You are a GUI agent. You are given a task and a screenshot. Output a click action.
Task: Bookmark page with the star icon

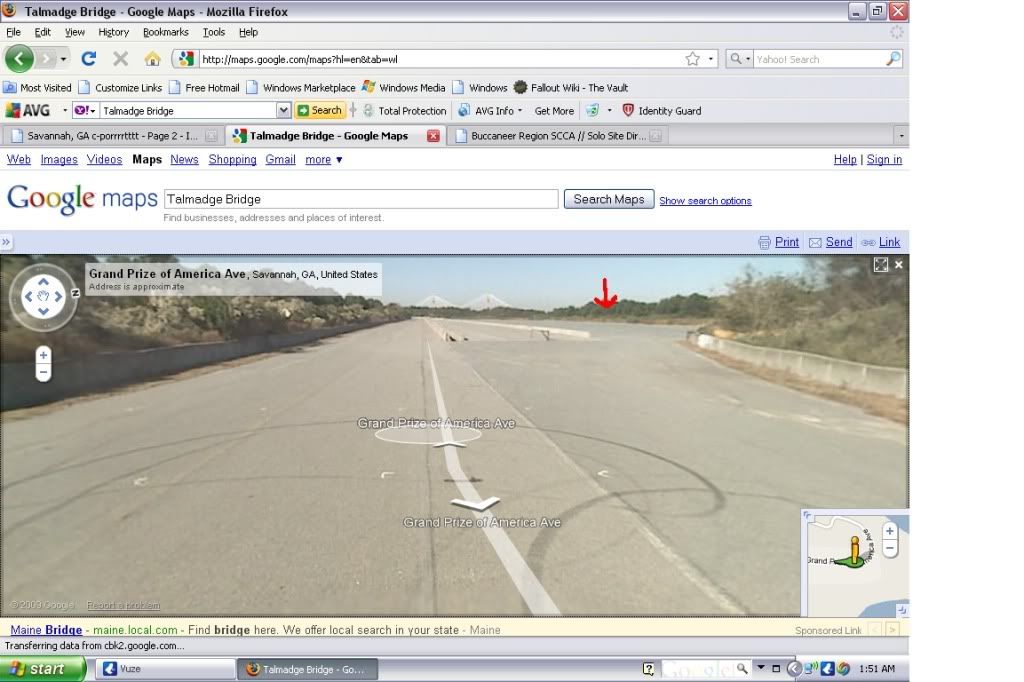pos(693,59)
